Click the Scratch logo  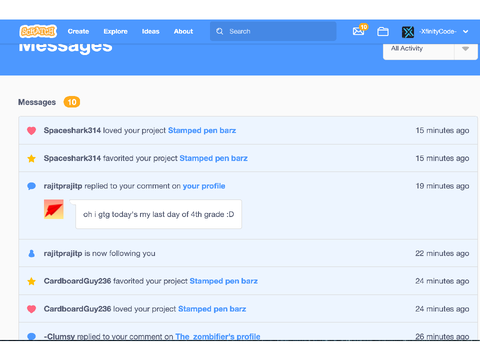click(38, 31)
